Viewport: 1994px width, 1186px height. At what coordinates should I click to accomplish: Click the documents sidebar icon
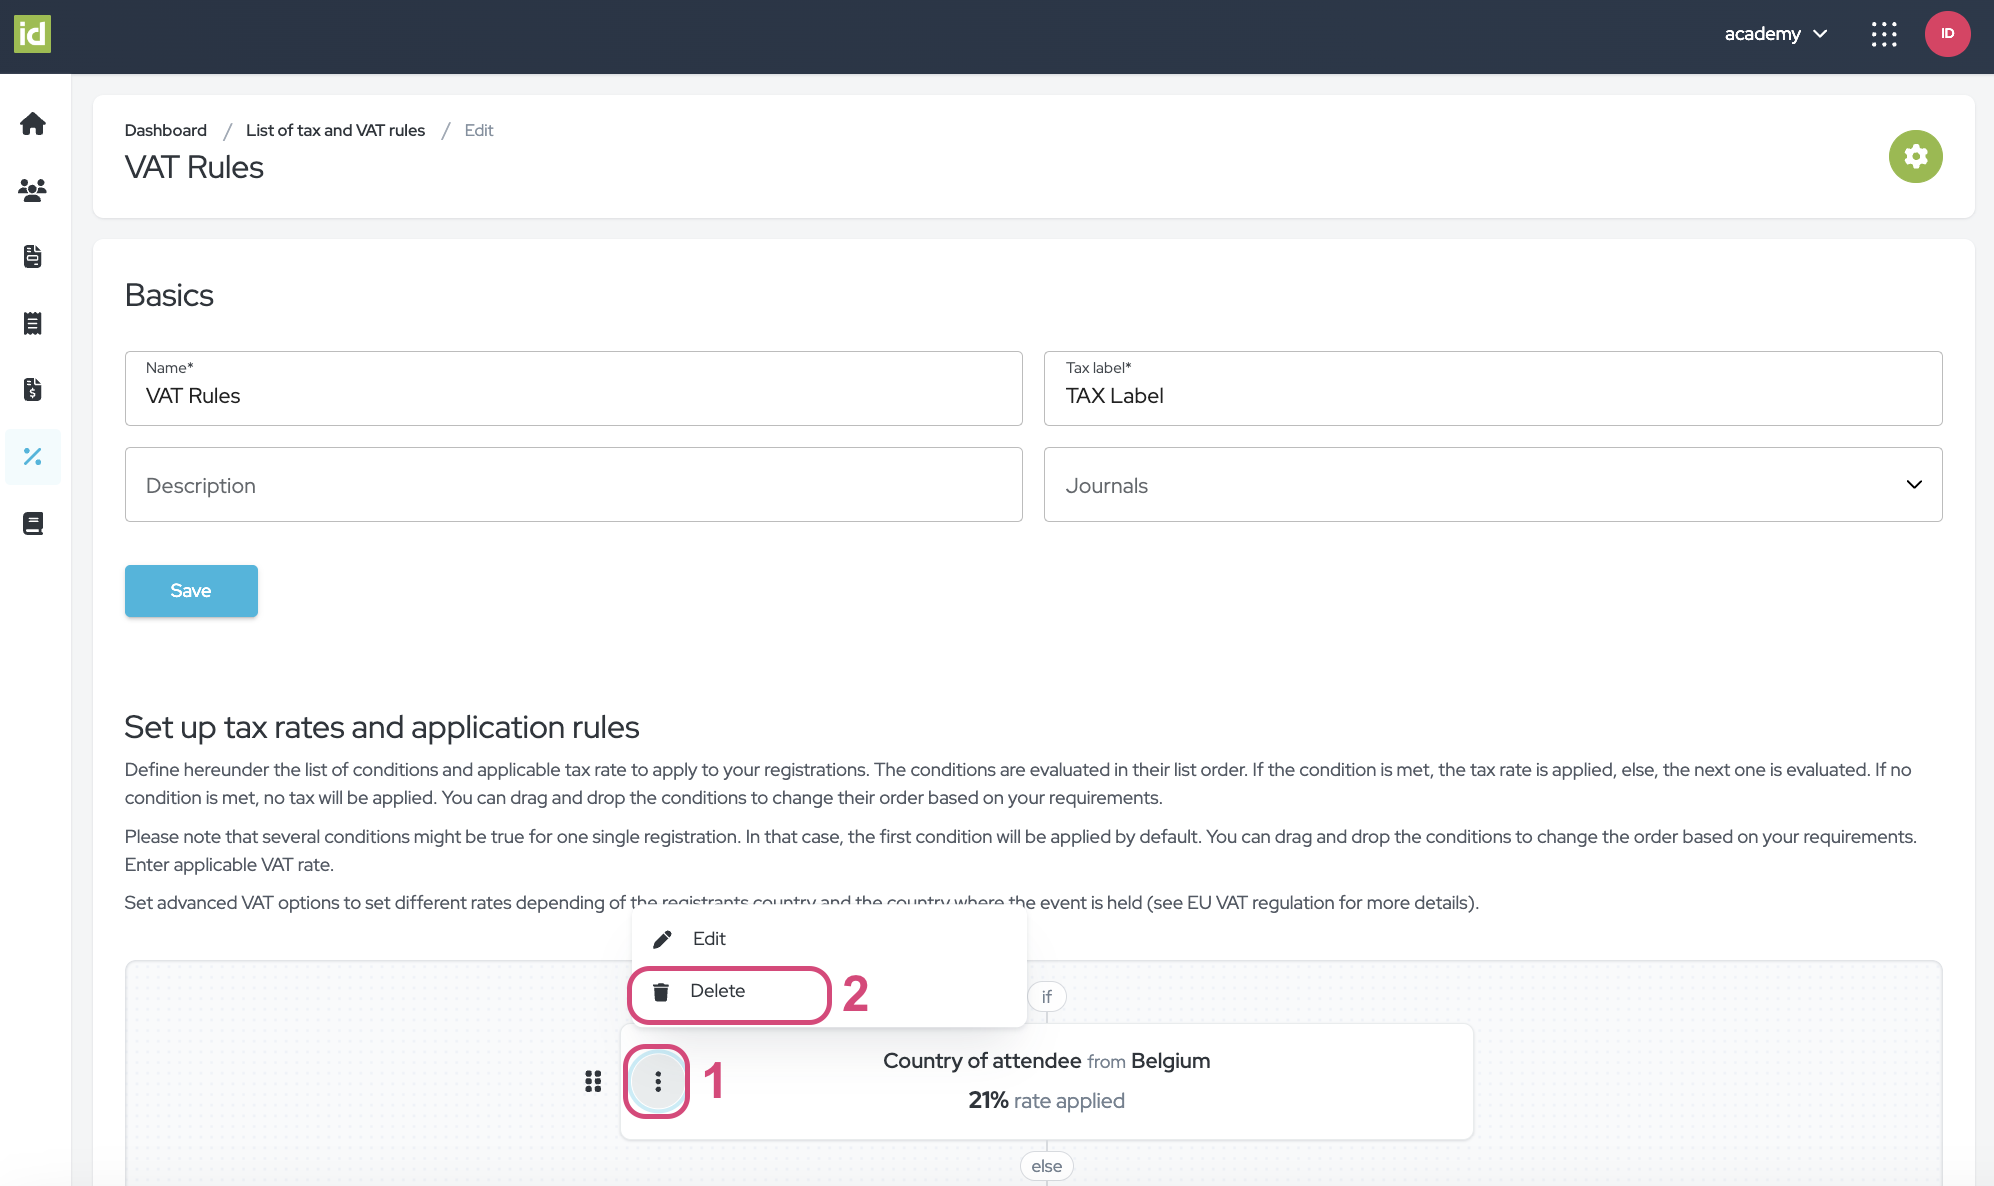click(34, 256)
